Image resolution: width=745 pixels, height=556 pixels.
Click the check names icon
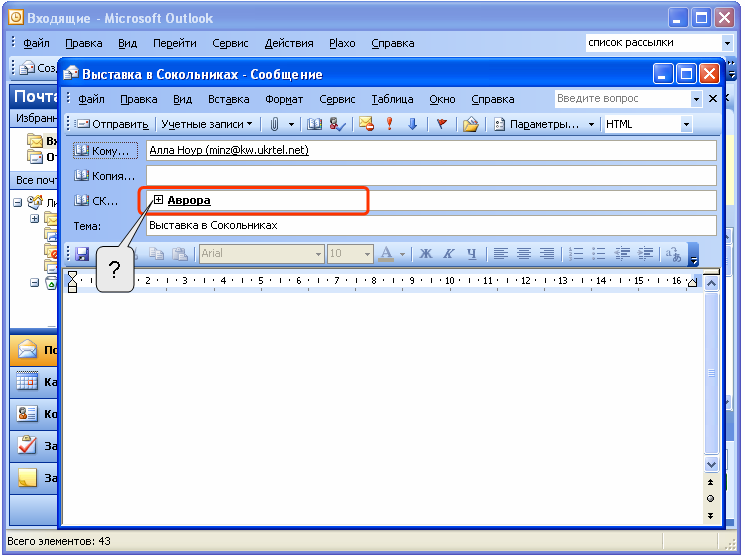pyautogui.click(x=337, y=125)
